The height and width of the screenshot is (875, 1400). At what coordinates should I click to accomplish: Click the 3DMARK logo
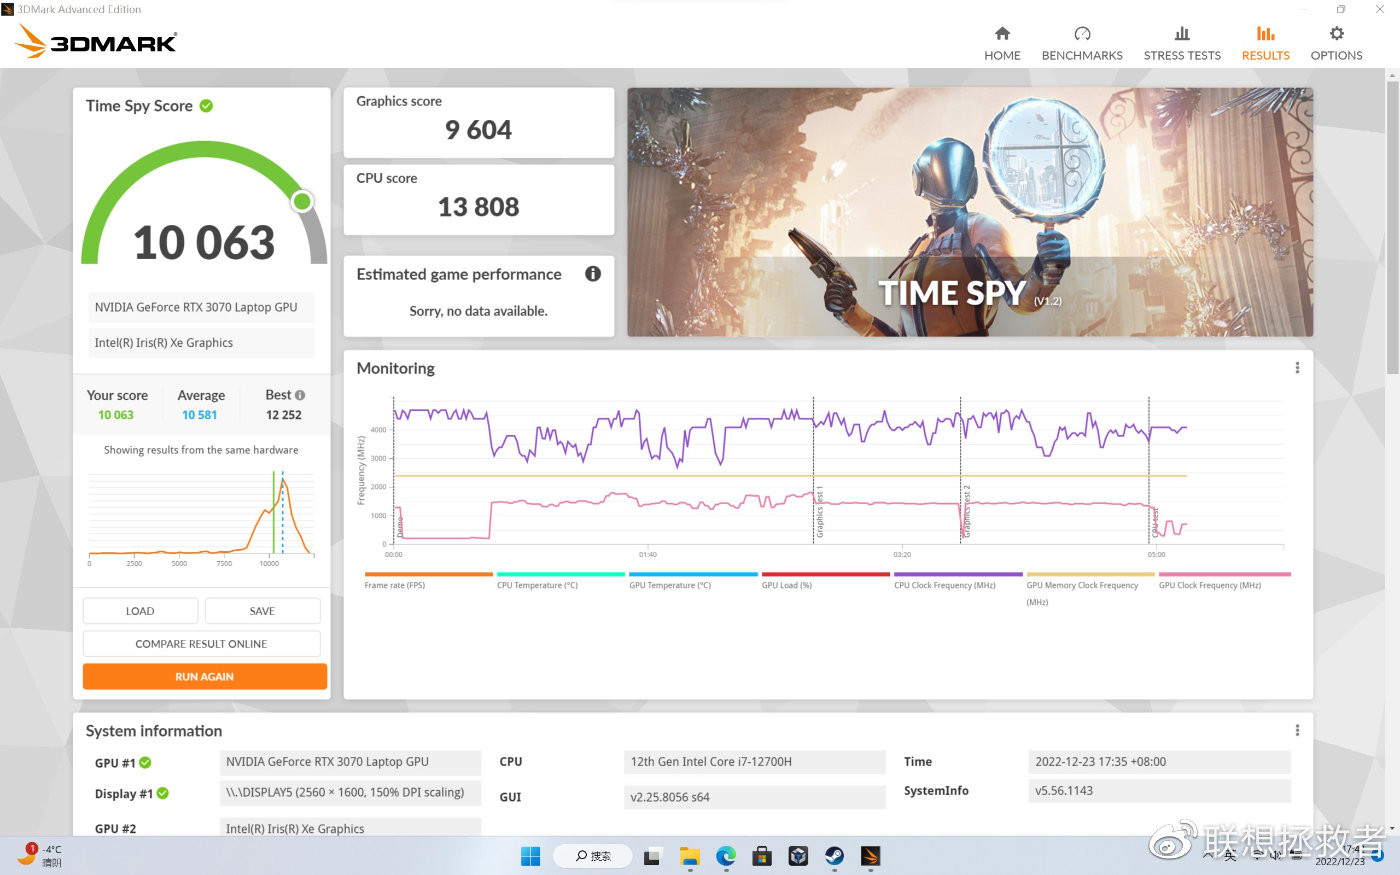tap(97, 42)
